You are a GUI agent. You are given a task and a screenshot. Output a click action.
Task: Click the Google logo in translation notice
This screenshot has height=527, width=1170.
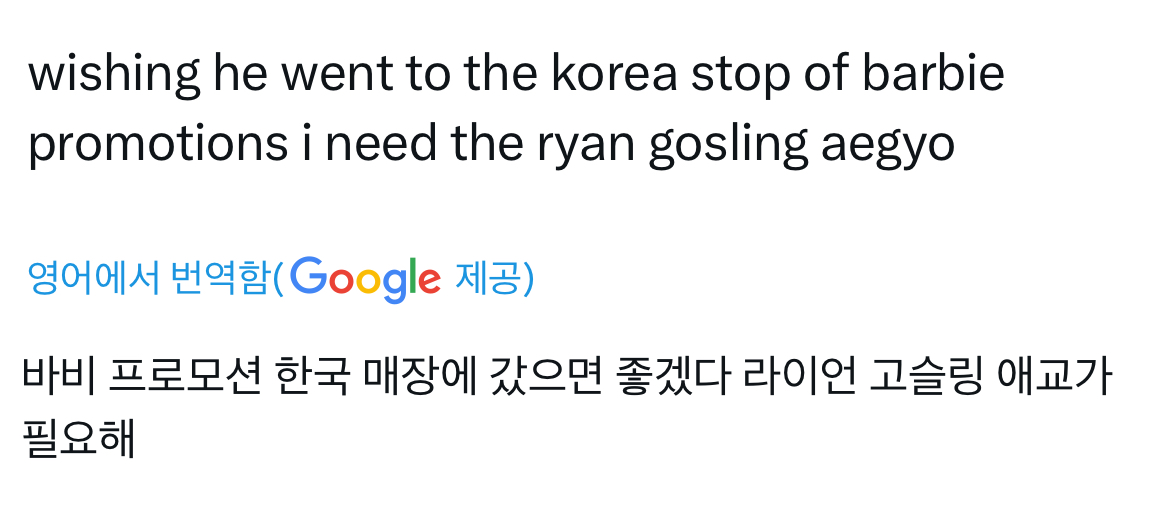pos(365,278)
